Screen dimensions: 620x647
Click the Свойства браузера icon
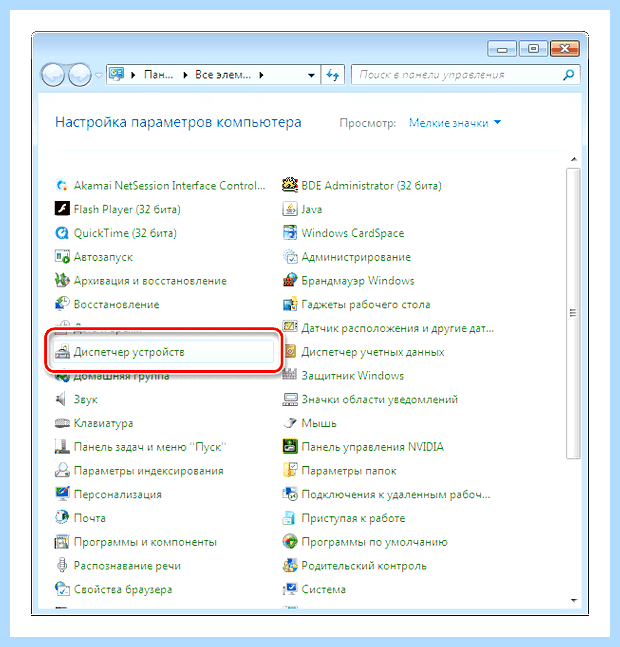click(62, 589)
